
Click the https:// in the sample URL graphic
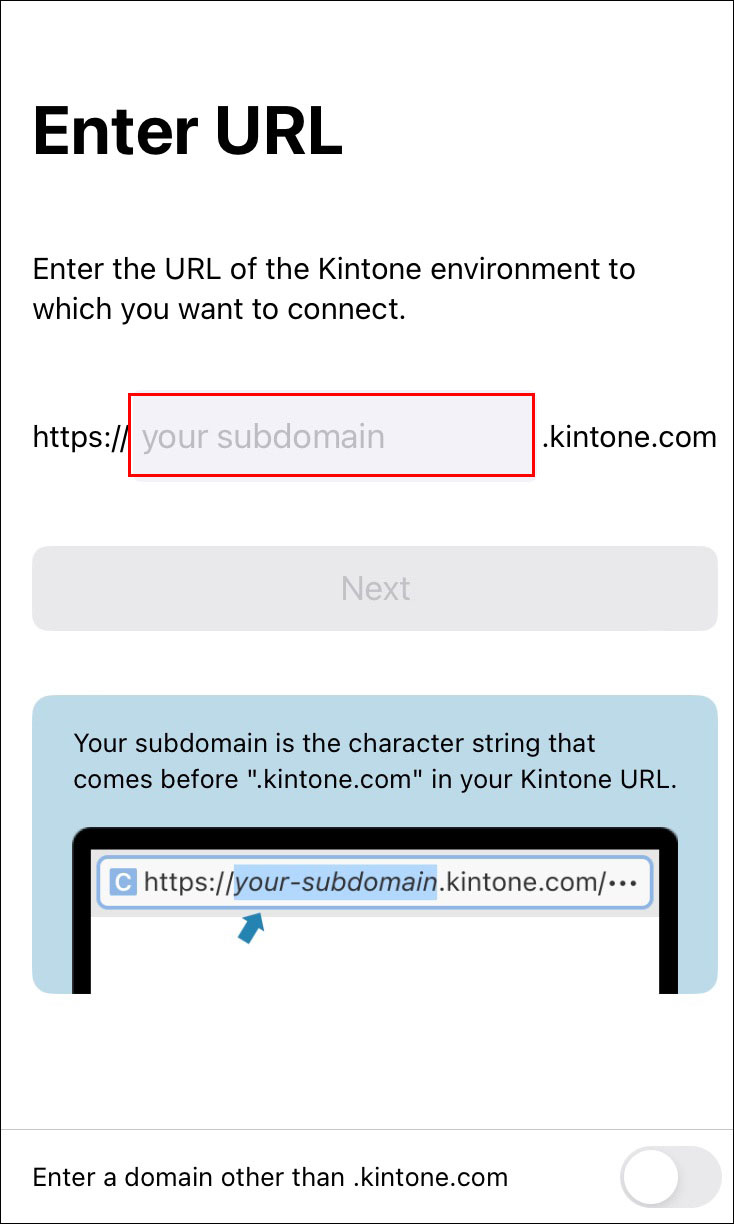(x=188, y=881)
